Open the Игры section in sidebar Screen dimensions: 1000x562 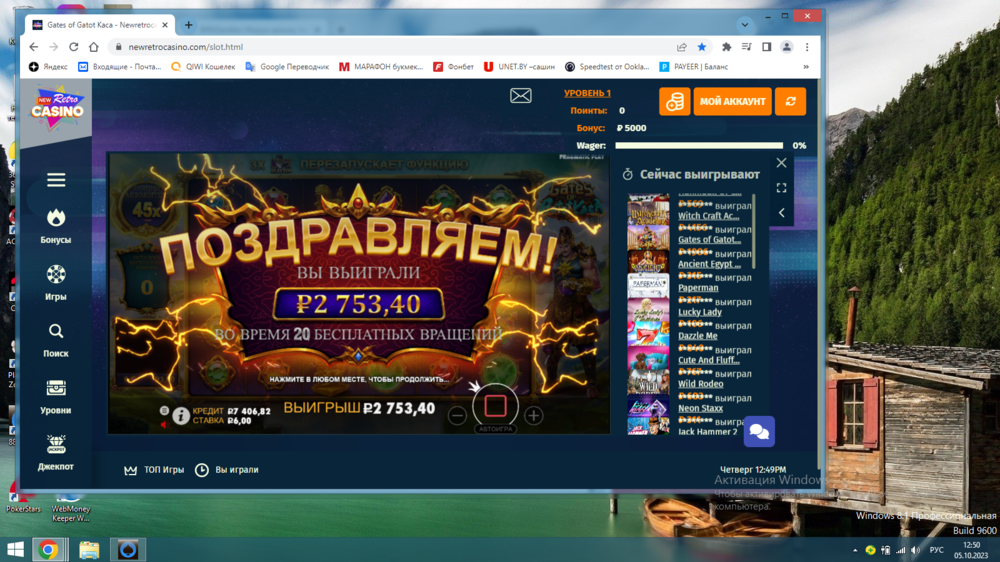pyautogui.click(x=56, y=275)
